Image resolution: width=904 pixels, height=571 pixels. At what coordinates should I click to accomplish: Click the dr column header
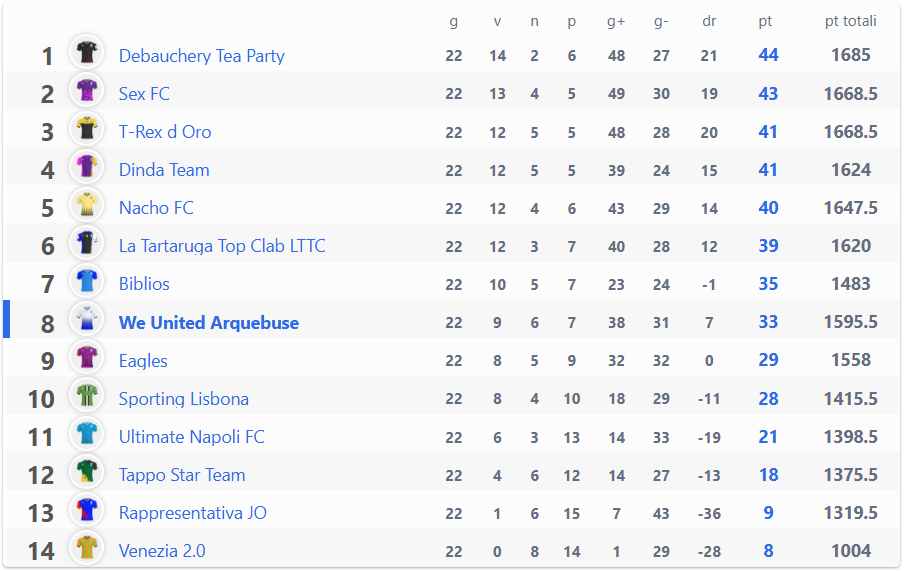point(709,21)
